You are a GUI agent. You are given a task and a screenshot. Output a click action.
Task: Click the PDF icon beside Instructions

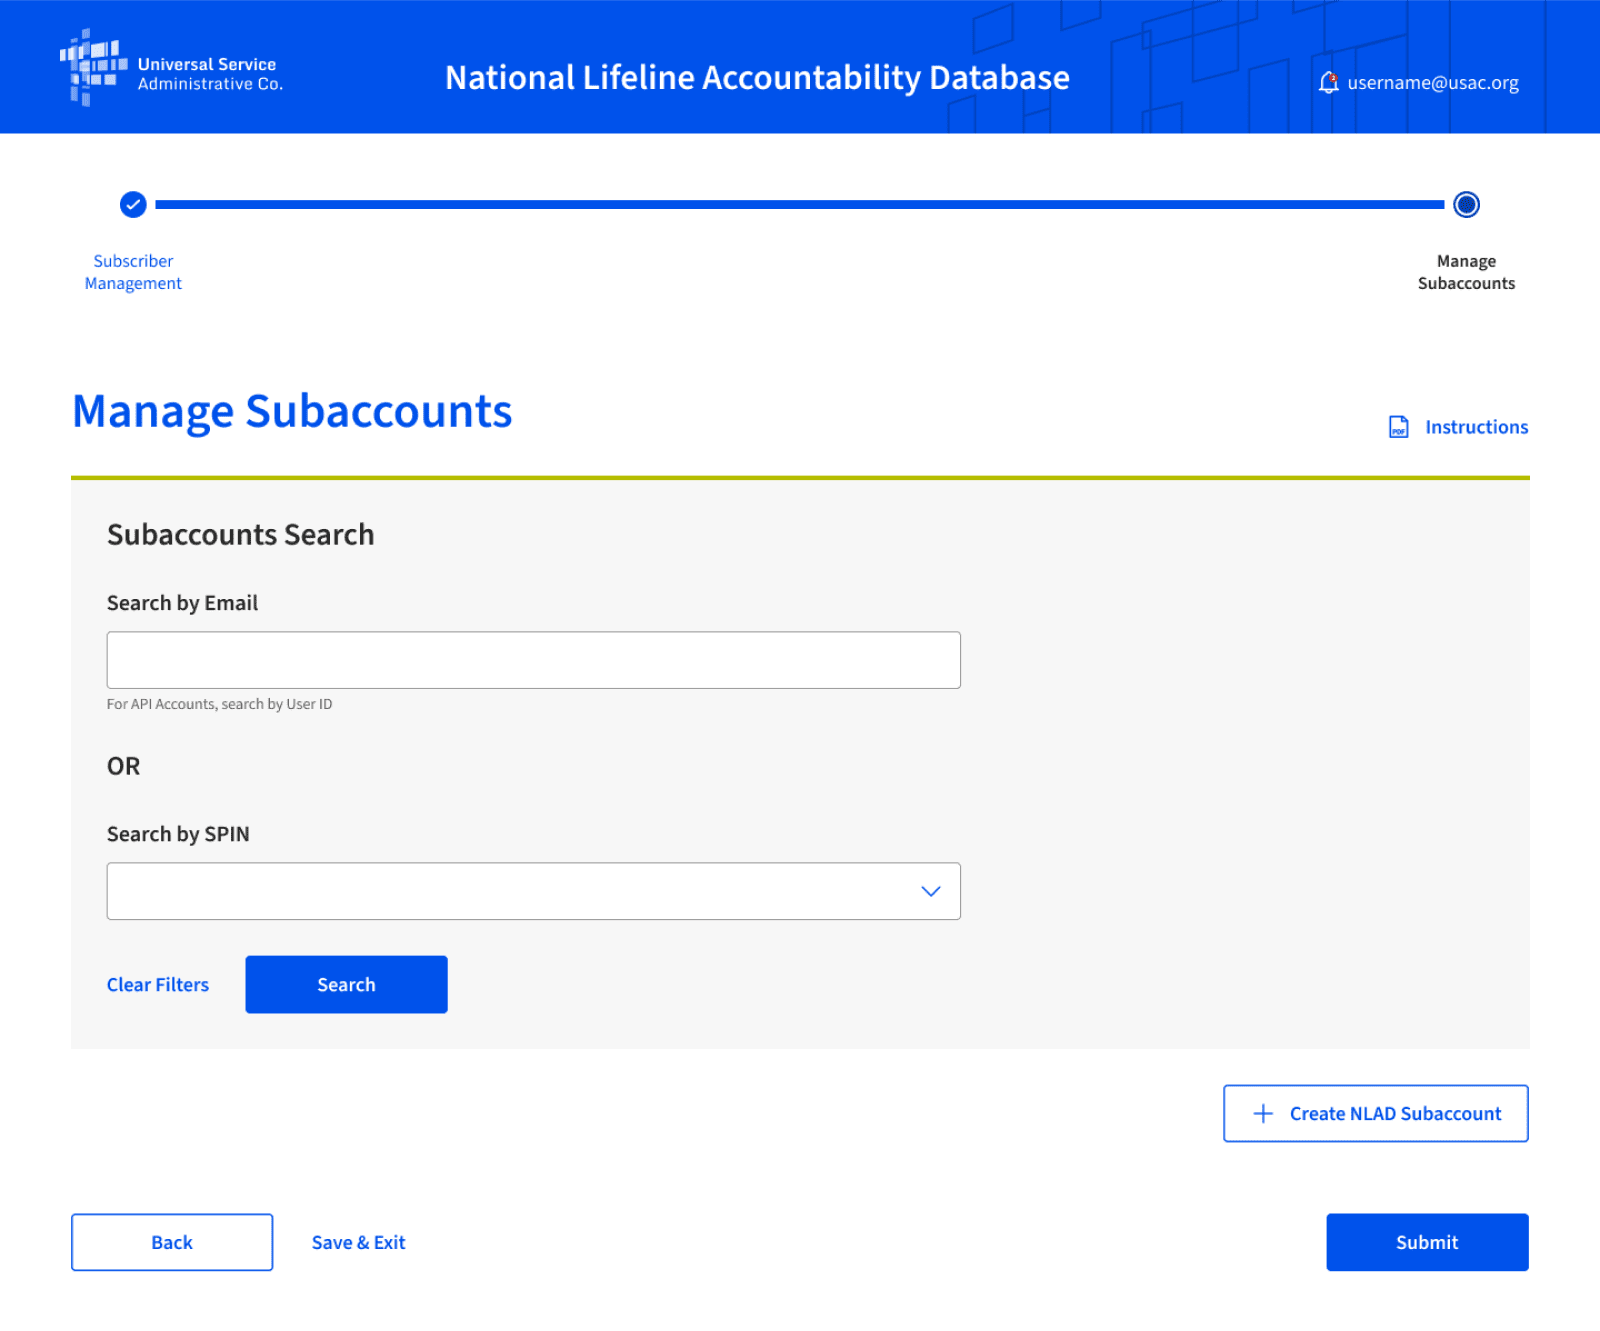tap(1399, 427)
